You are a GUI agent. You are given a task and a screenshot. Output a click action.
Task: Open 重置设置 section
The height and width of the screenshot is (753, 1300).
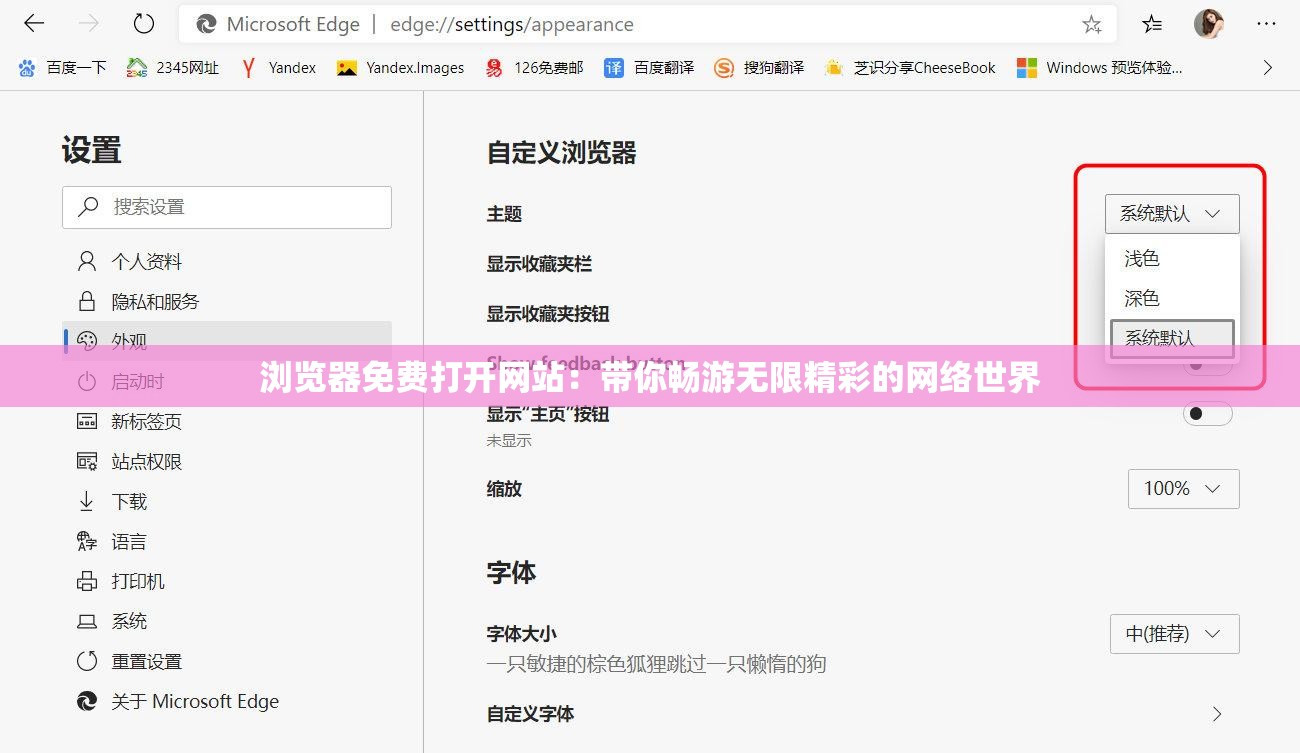tap(227, 662)
